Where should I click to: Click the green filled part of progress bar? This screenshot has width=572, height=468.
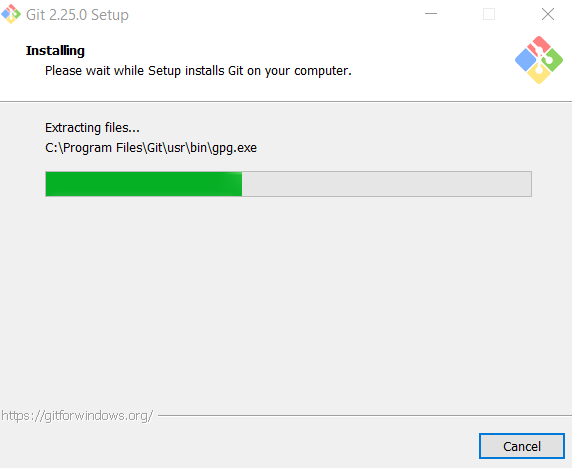[x=144, y=184]
